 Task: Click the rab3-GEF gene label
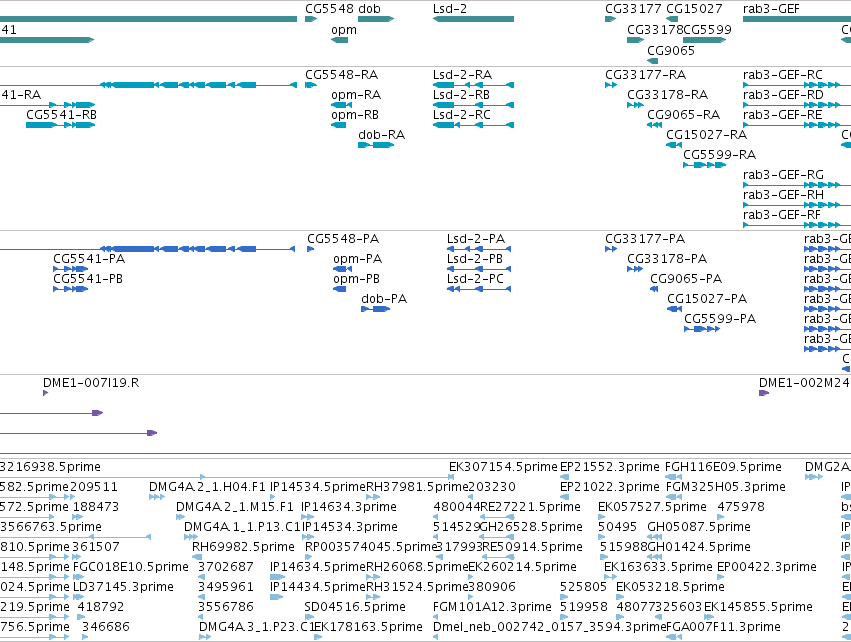click(x=771, y=9)
